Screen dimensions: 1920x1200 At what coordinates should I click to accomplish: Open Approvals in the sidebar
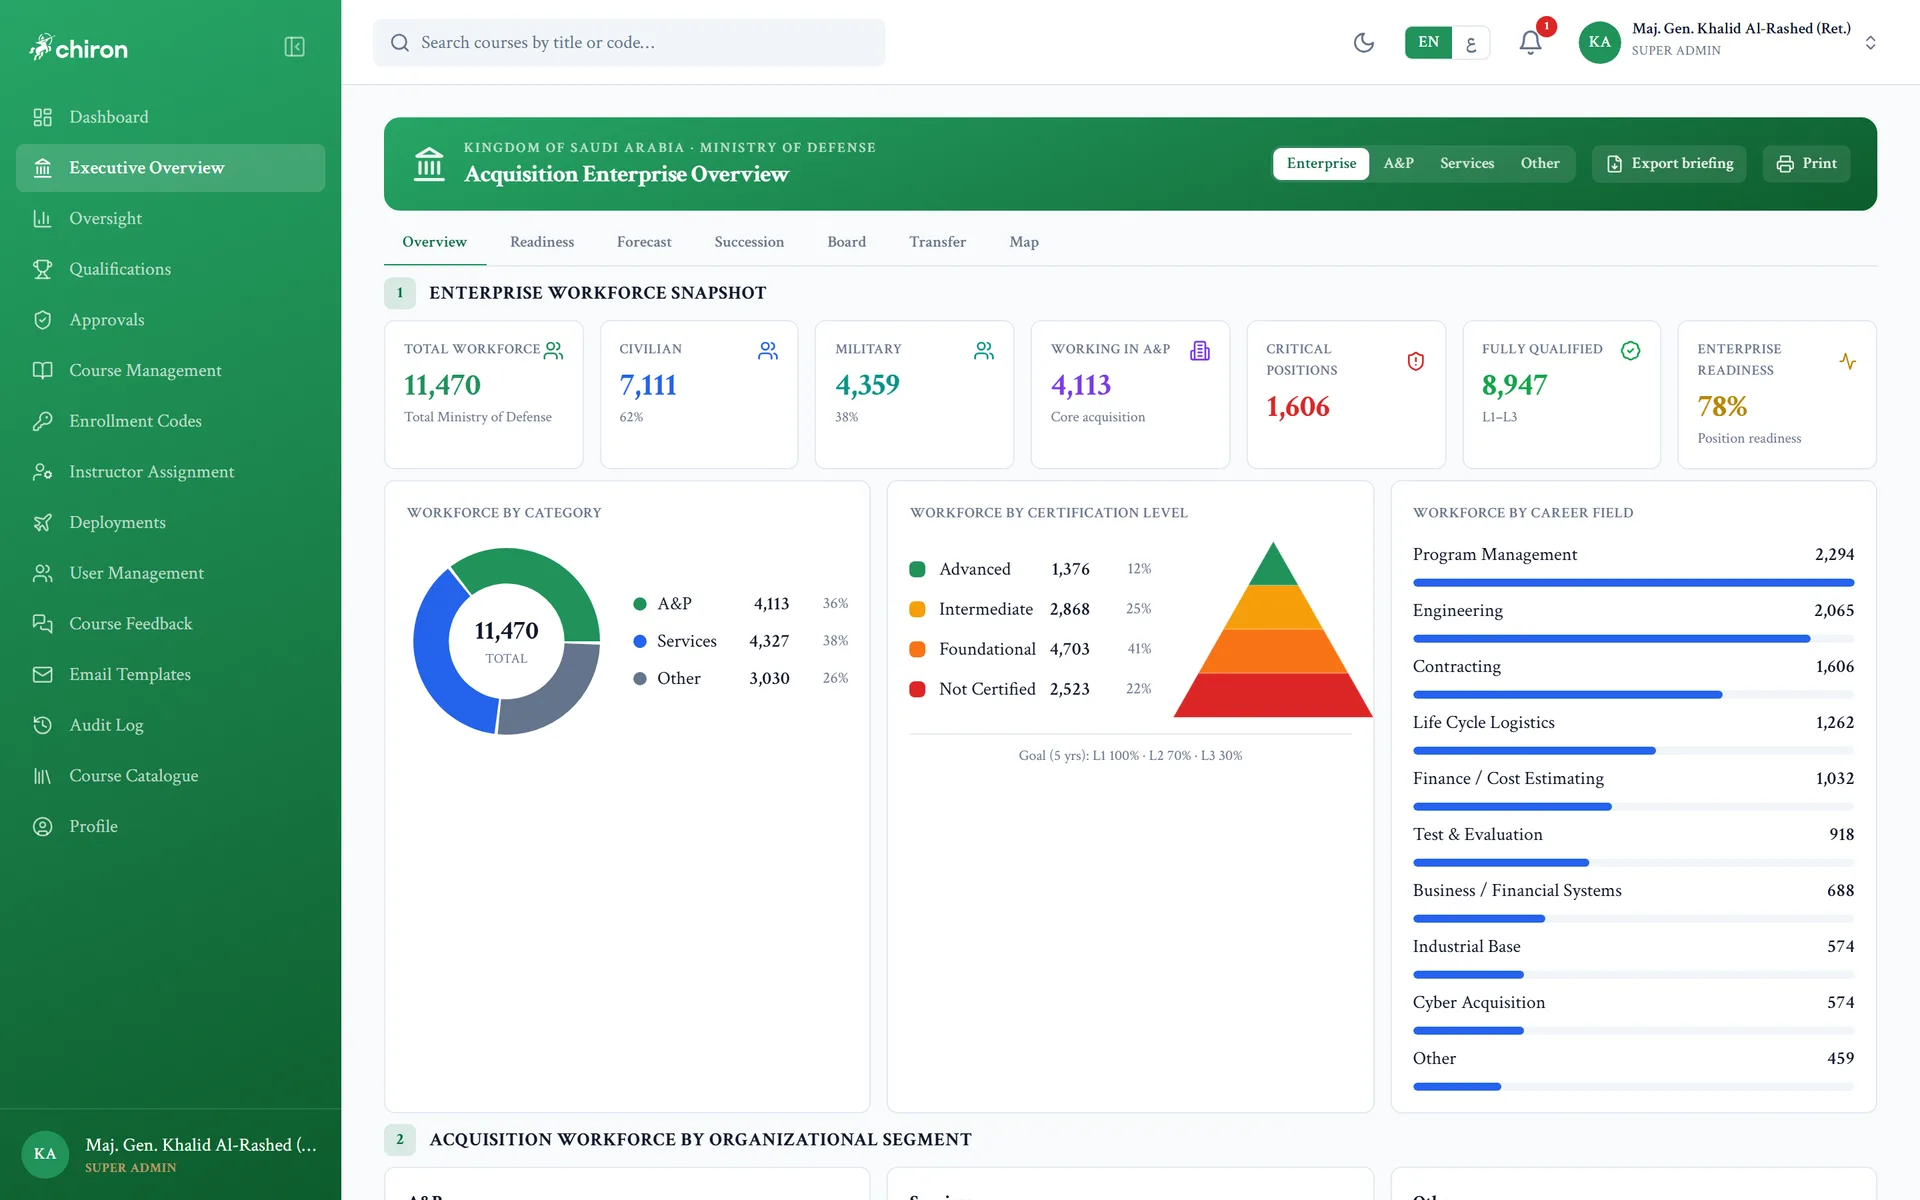(170, 320)
